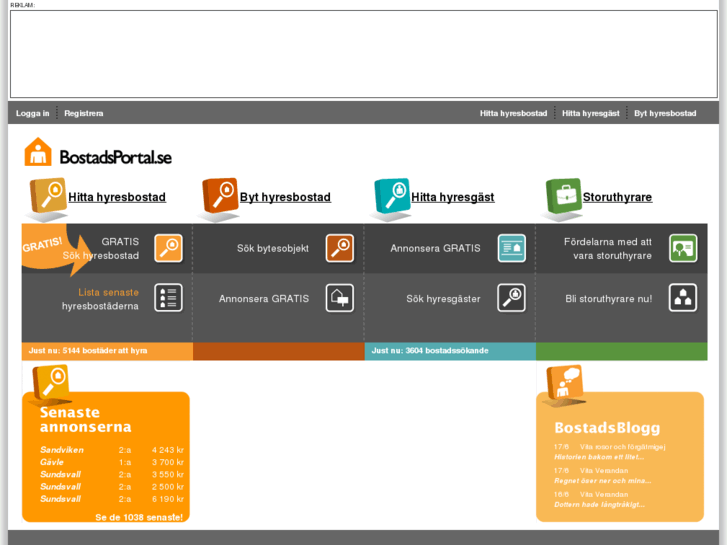
Task: Open the Sundsvall 6 190 kr listing
Action: click(x=112, y=499)
